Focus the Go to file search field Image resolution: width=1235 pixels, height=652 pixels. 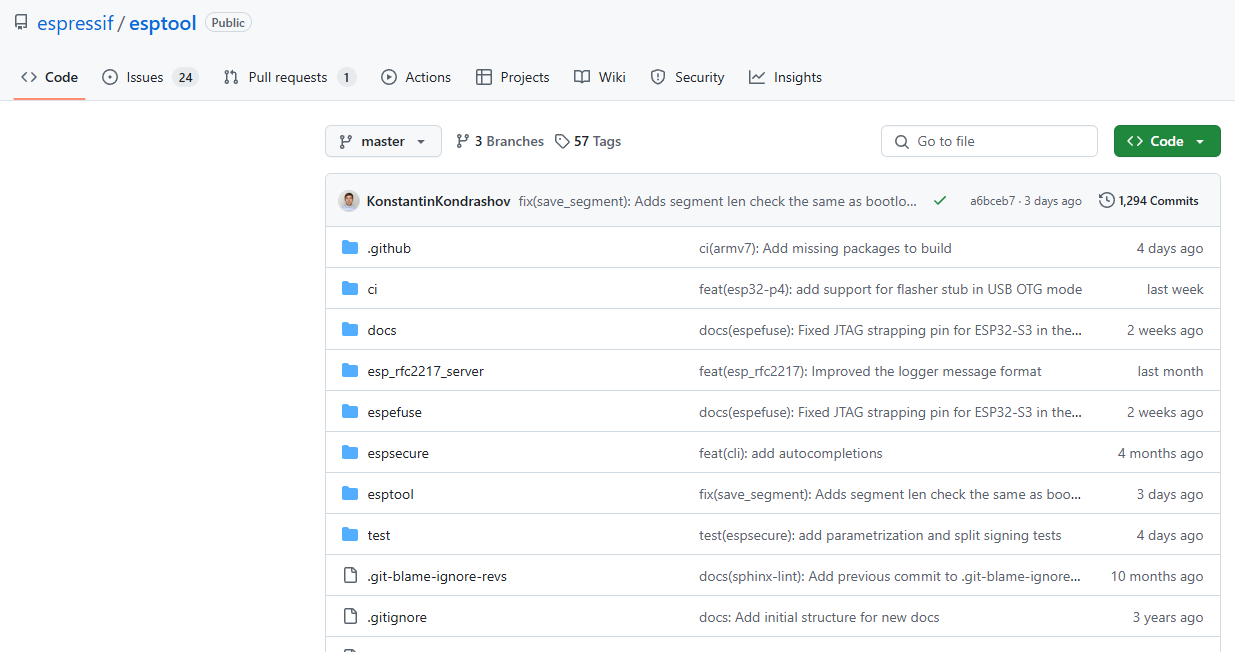pos(989,141)
